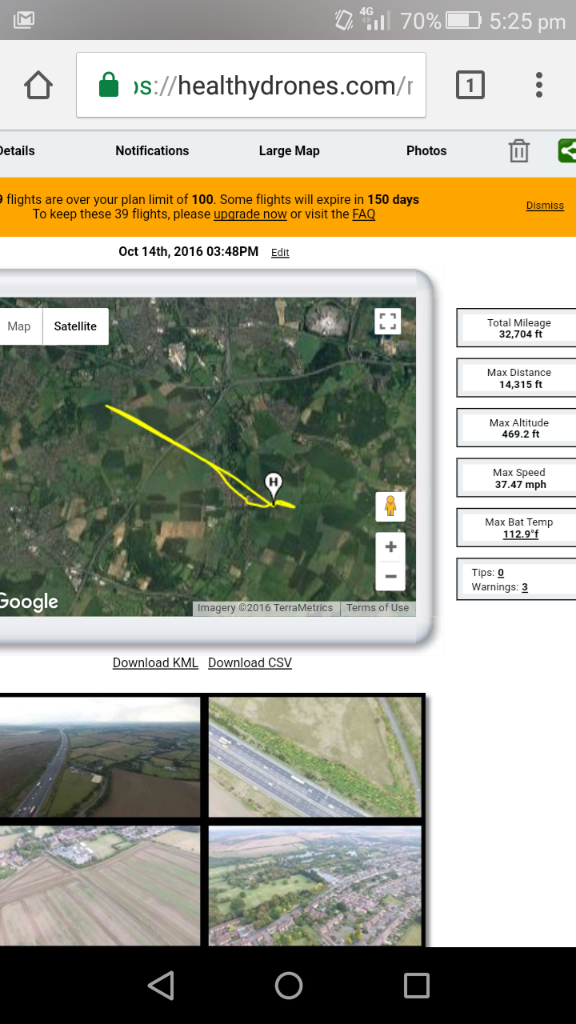This screenshot has width=576, height=1024.
Task: Select the Street View pegman
Action: [x=391, y=506]
